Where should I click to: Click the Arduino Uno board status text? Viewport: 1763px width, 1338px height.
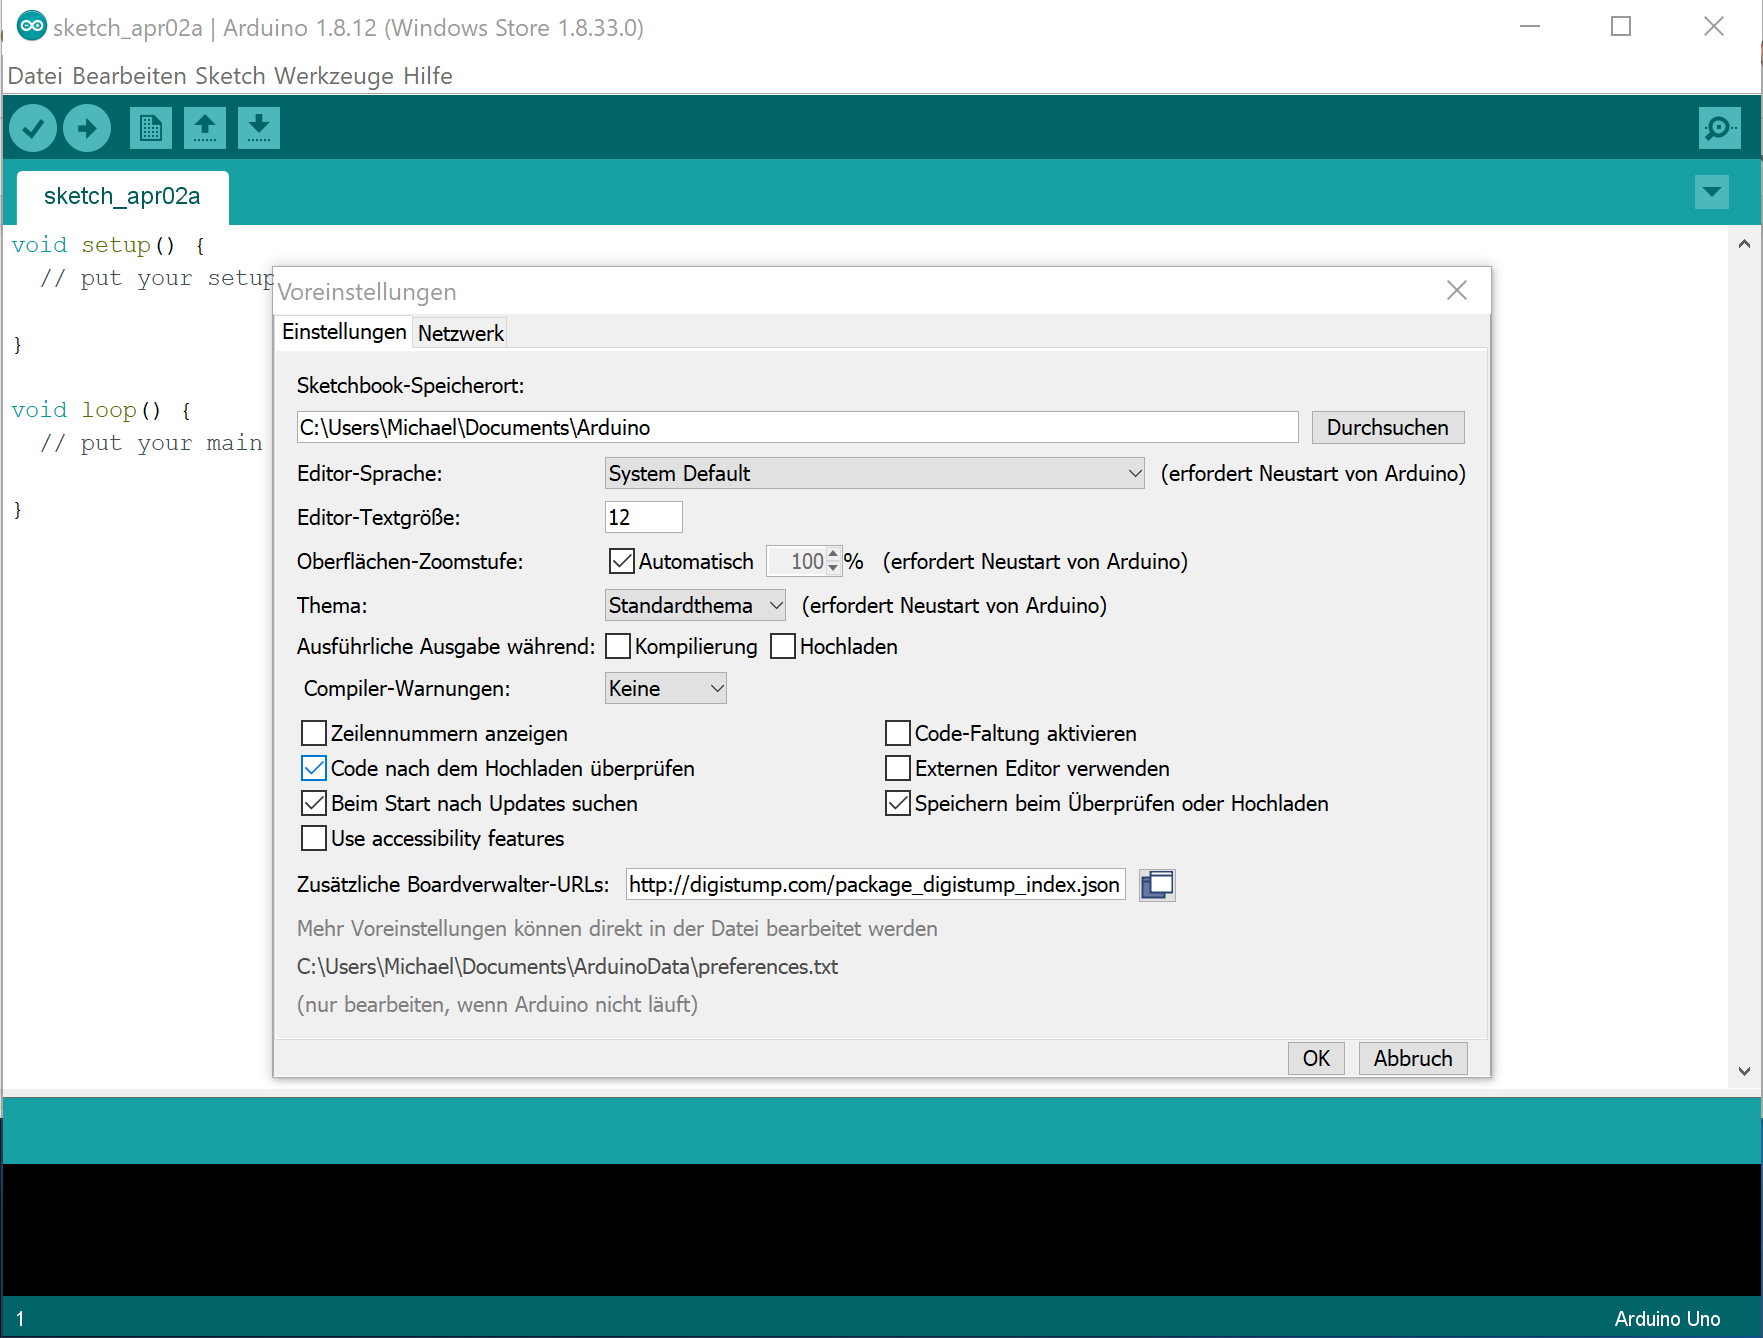(x=1667, y=1319)
